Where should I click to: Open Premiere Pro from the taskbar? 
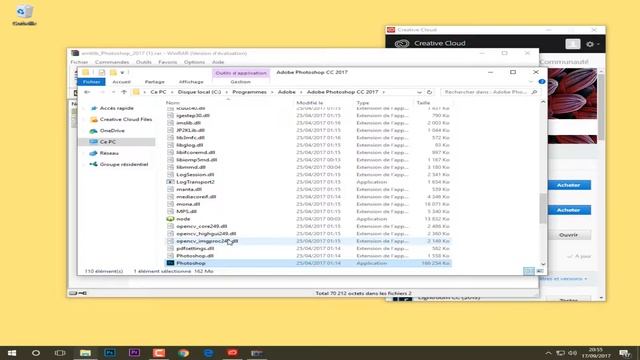134,353
